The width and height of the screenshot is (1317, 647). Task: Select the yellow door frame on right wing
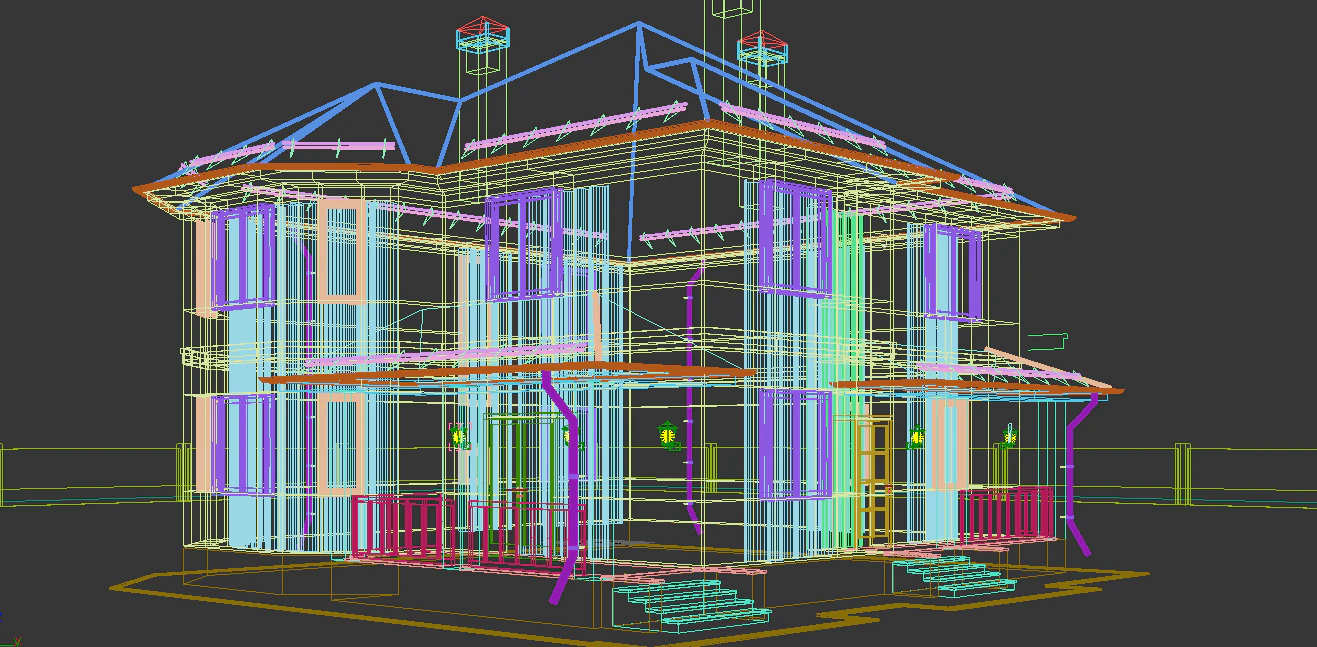874,482
